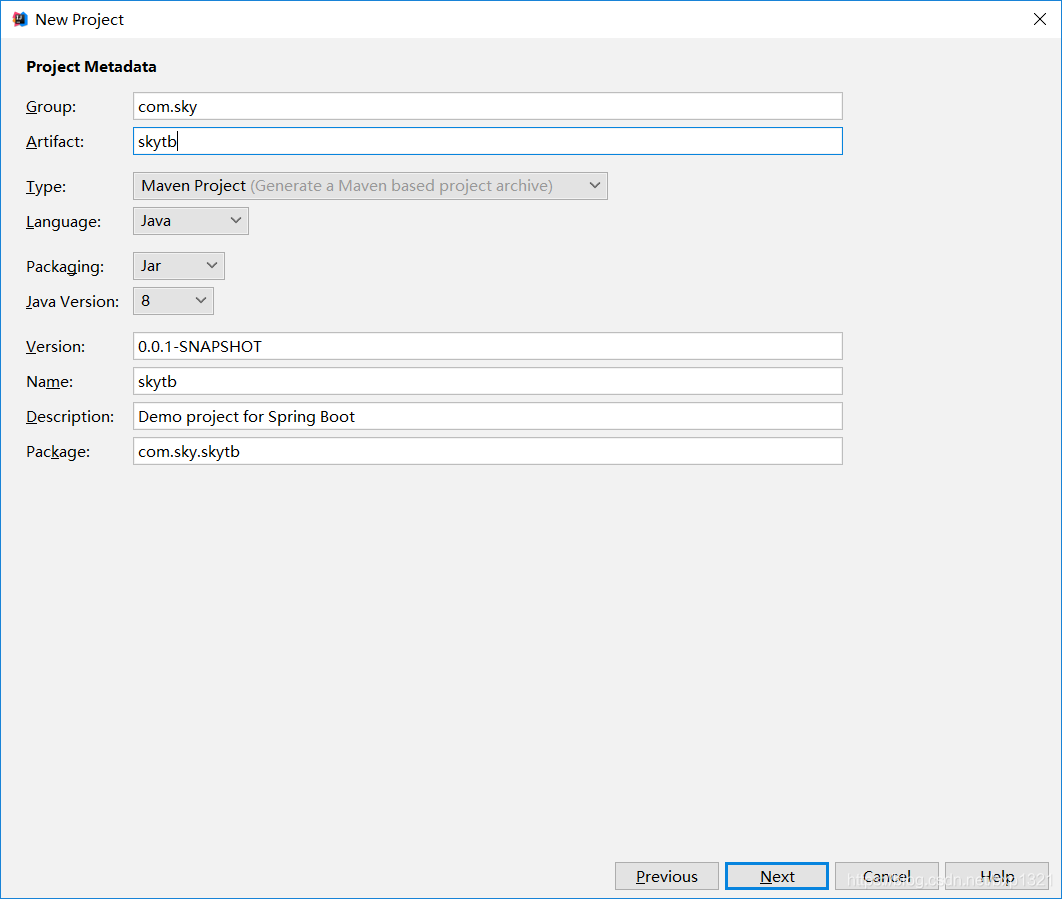The image size is (1062, 899).
Task: Click inside the Group input field
Action: (488, 105)
